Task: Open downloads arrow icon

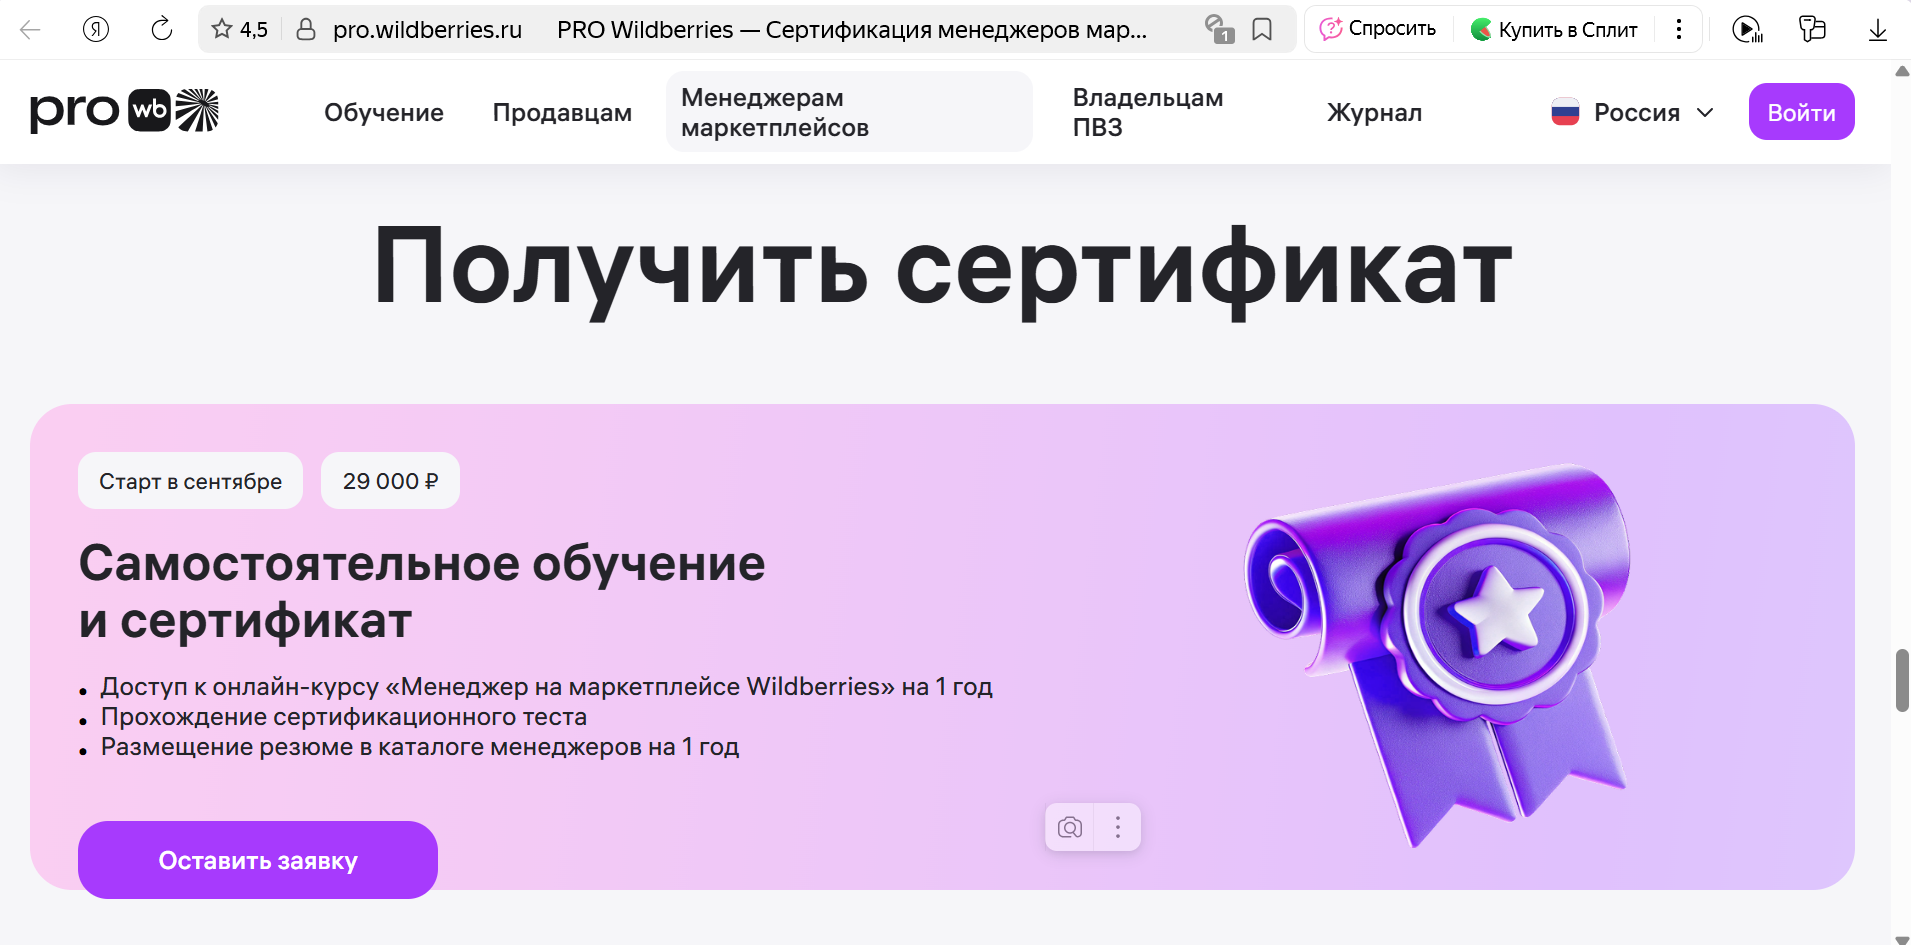Action: pyautogui.click(x=1877, y=30)
